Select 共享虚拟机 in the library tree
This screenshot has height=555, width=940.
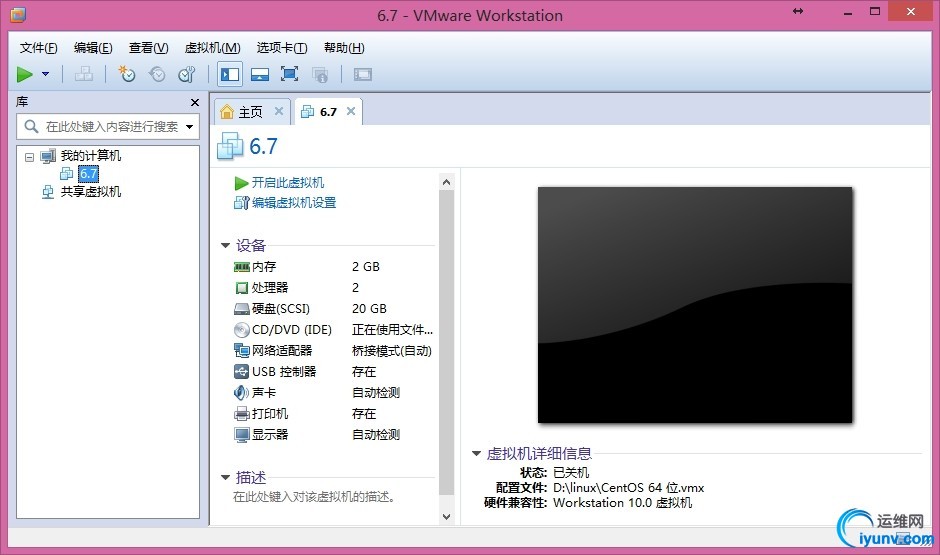pyautogui.click(x=91, y=192)
